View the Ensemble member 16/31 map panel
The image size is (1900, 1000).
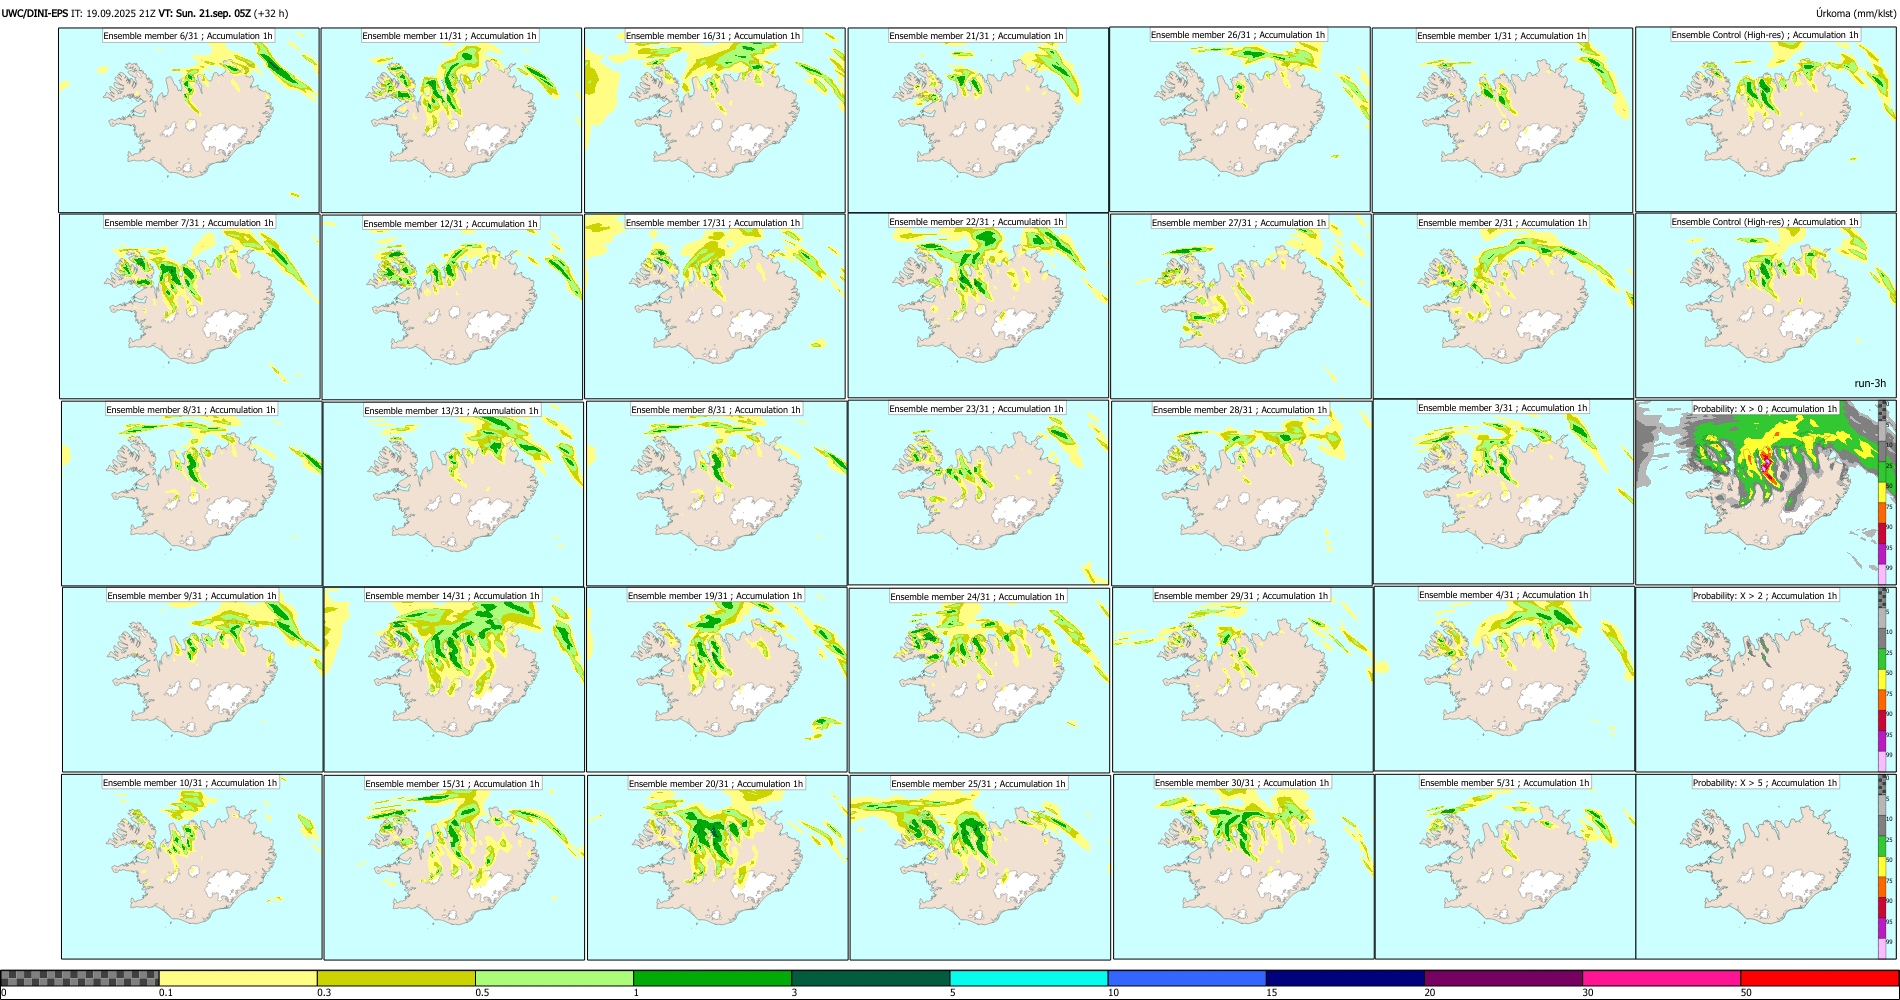point(715,120)
